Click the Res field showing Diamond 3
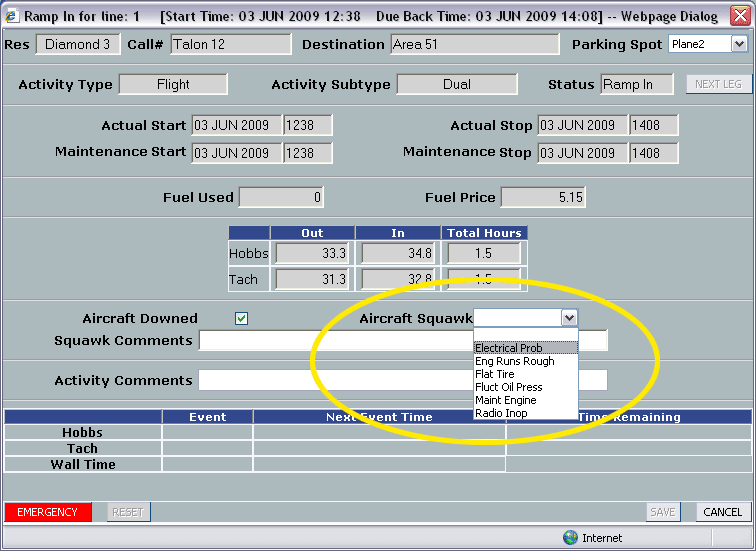Image resolution: width=756 pixels, height=551 pixels. tap(78, 44)
